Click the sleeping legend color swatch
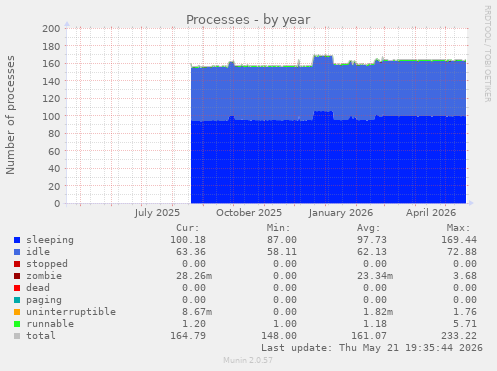The height and width of the screenshot is (371, 497). click(x=17, y=240)
